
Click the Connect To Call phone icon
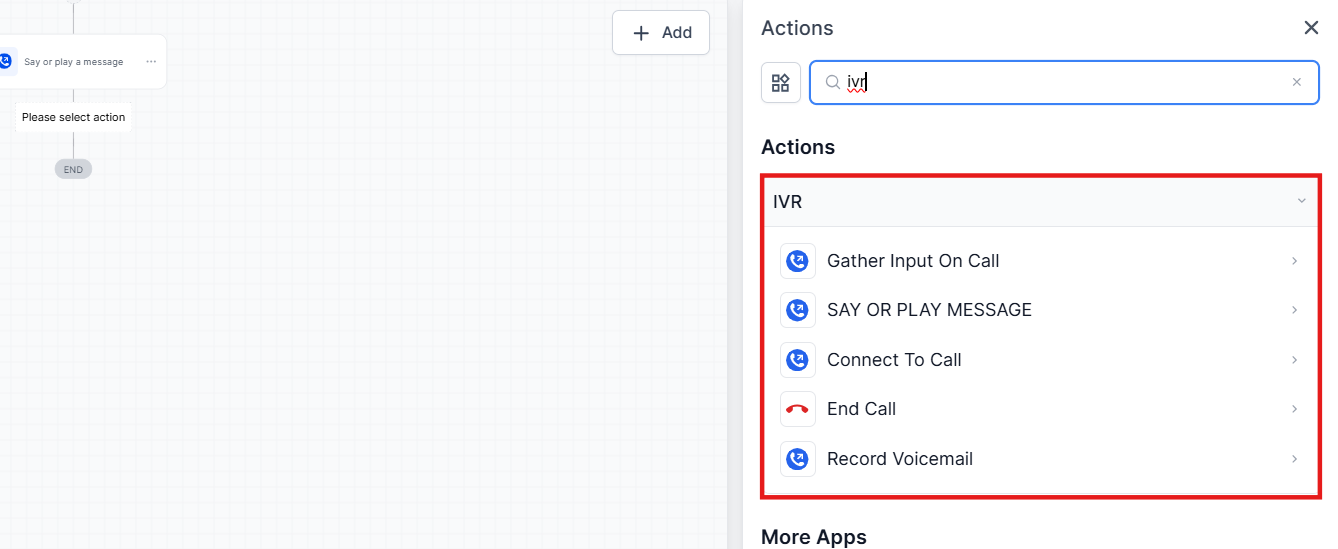pyautogui.click(x=797, y=360)
